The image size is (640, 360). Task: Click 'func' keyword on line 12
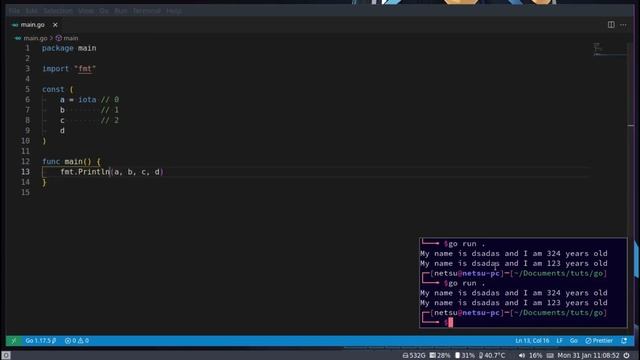tap(51, 161)
